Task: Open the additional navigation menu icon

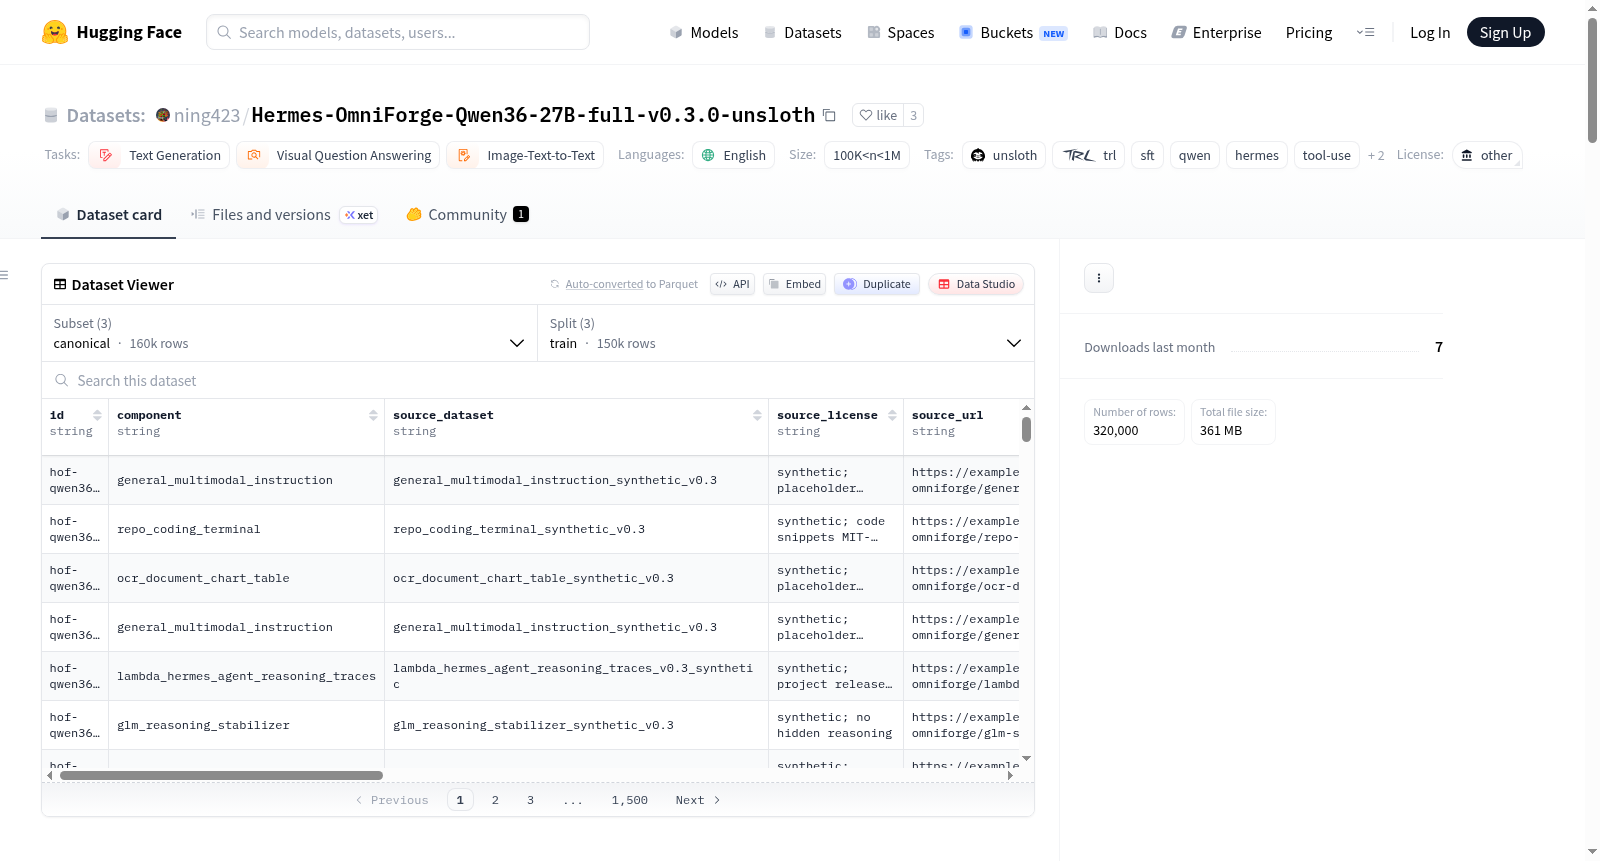Action: point(1365,32)
